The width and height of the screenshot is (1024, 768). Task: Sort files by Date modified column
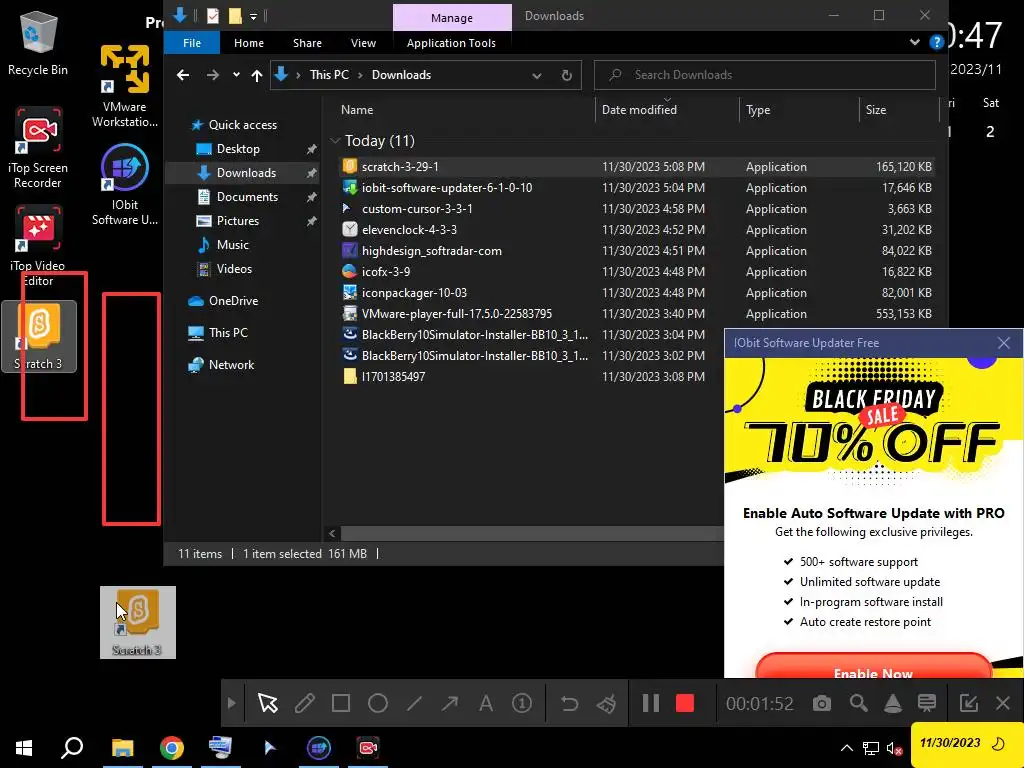click(639, 110)
